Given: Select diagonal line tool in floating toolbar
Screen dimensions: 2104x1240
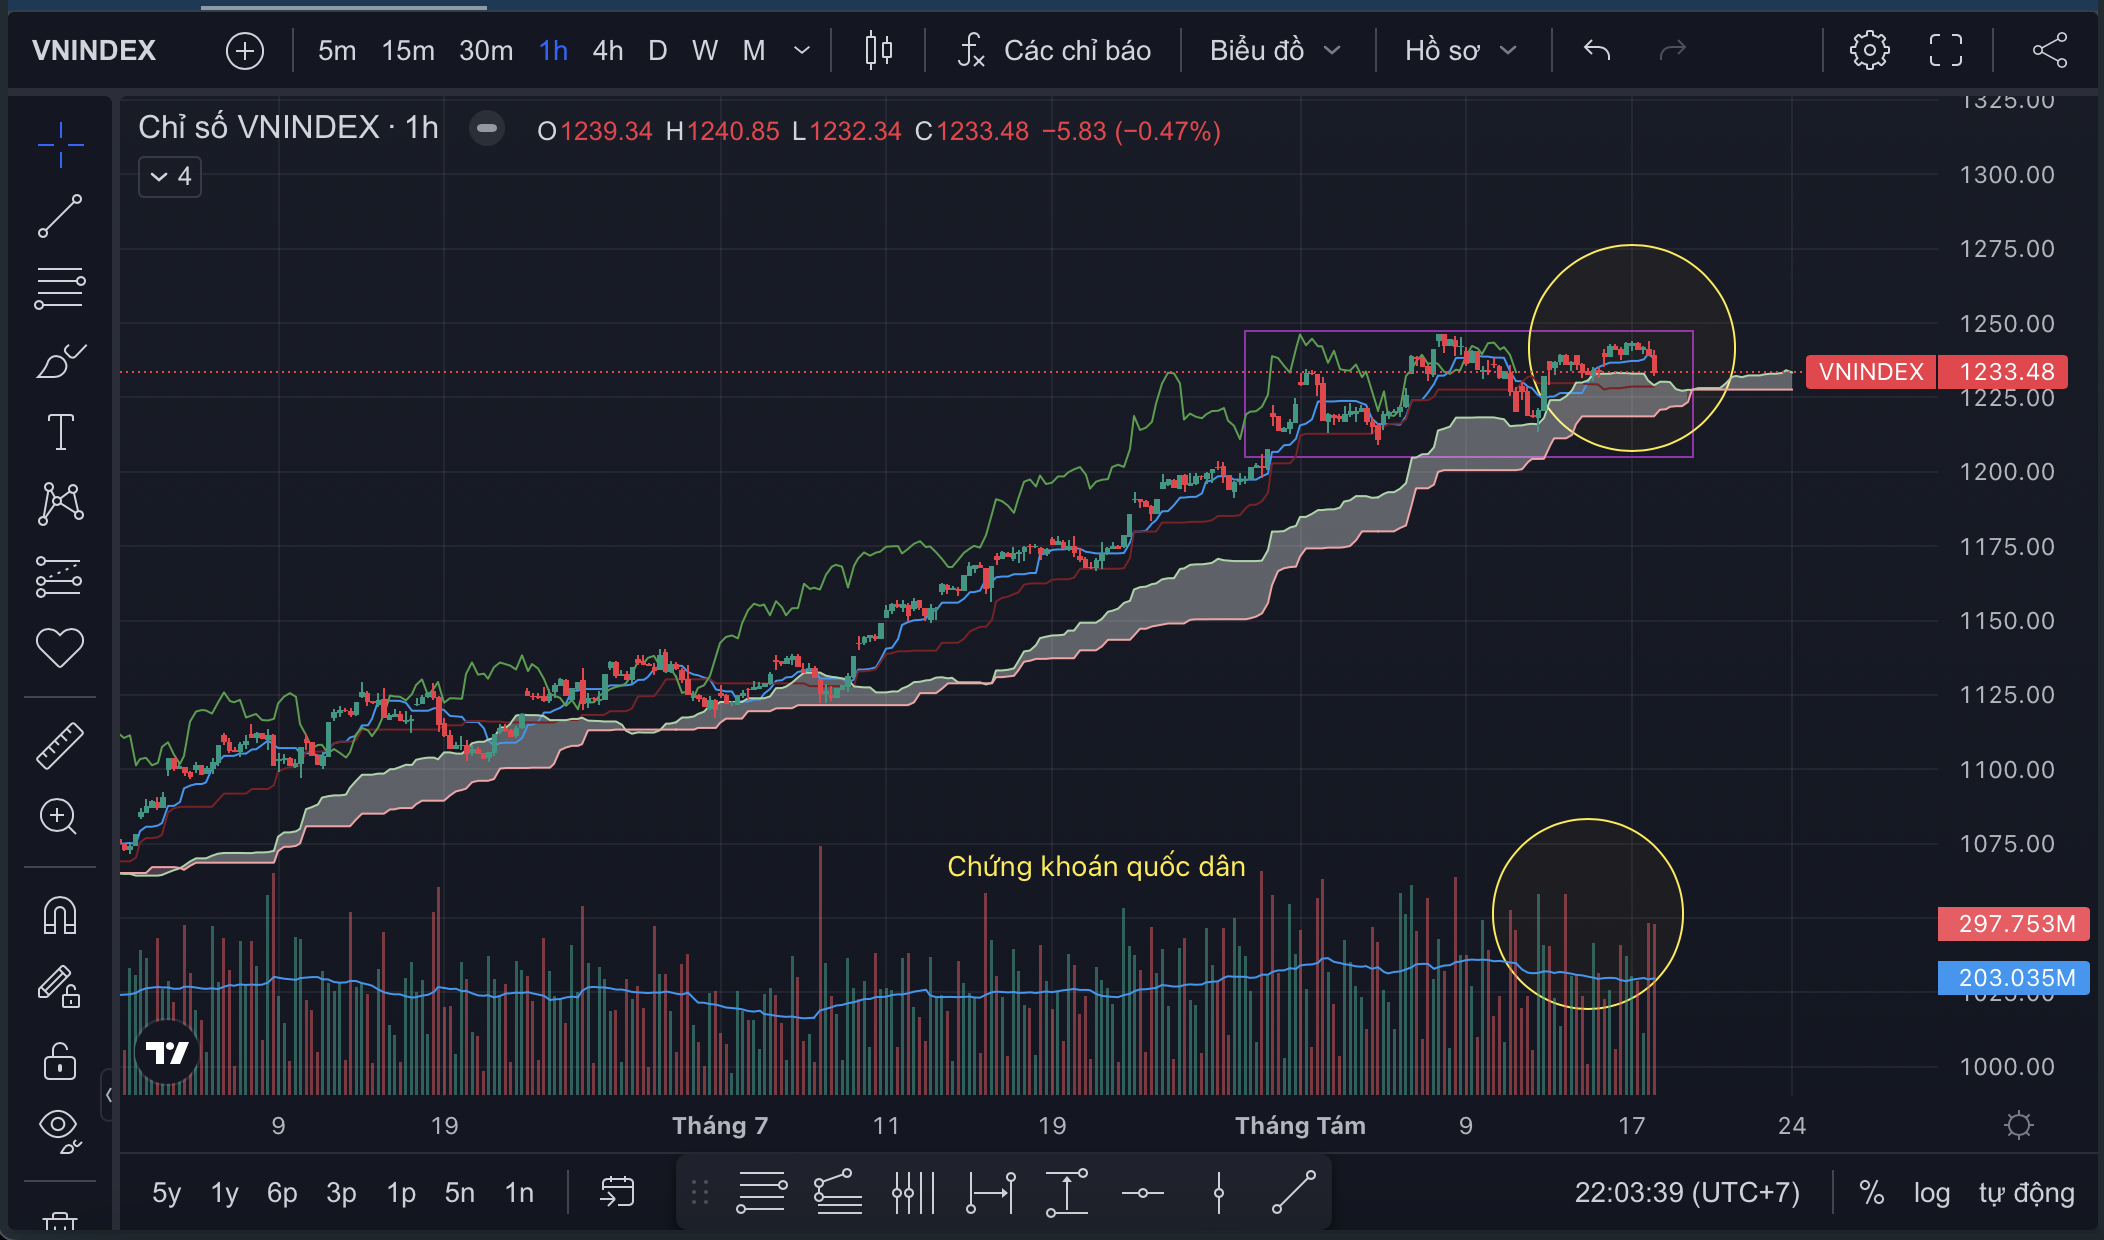Looking at the screenshot, I should pos(1294,1192).
